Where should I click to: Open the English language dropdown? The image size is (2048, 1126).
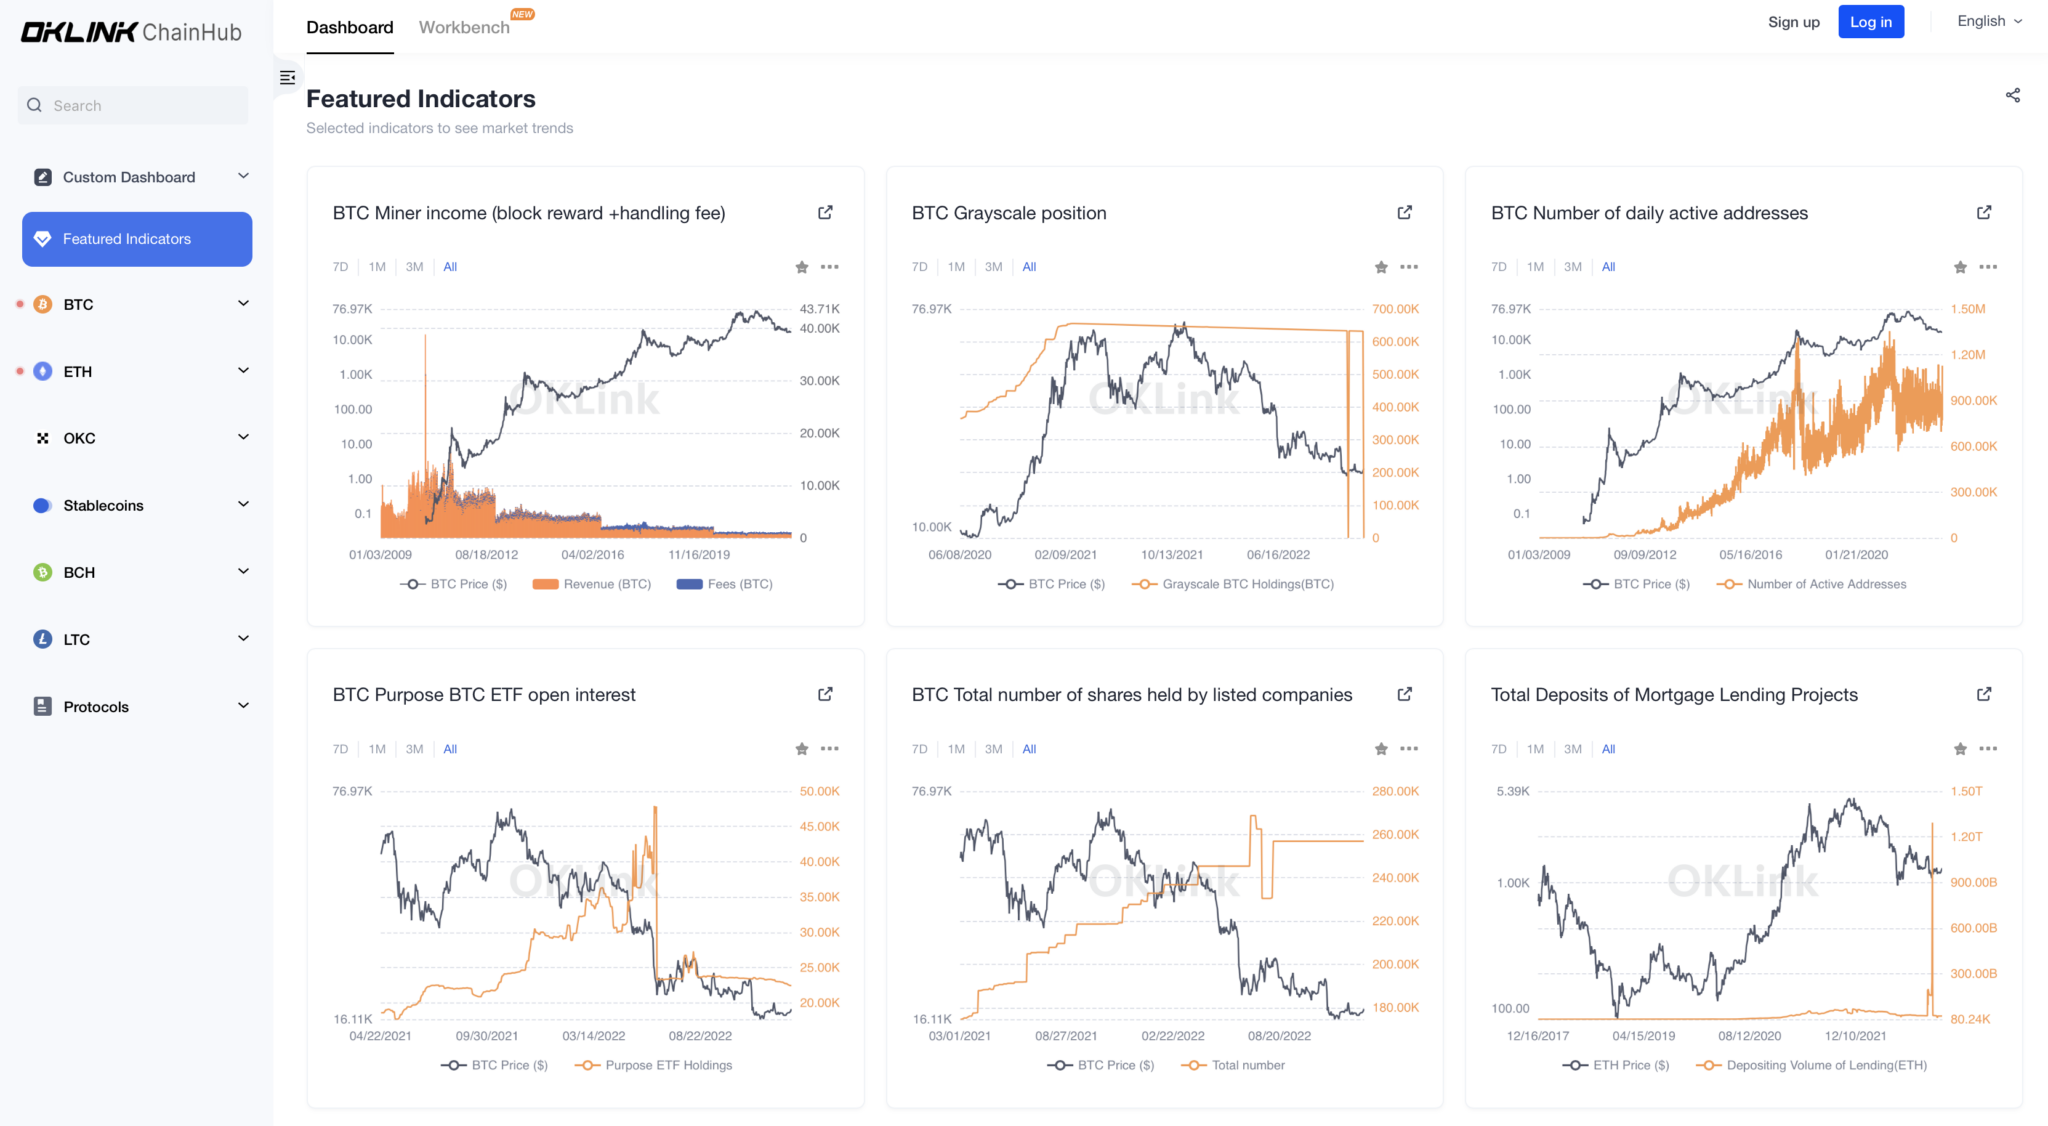click(x=1989, y=21)
